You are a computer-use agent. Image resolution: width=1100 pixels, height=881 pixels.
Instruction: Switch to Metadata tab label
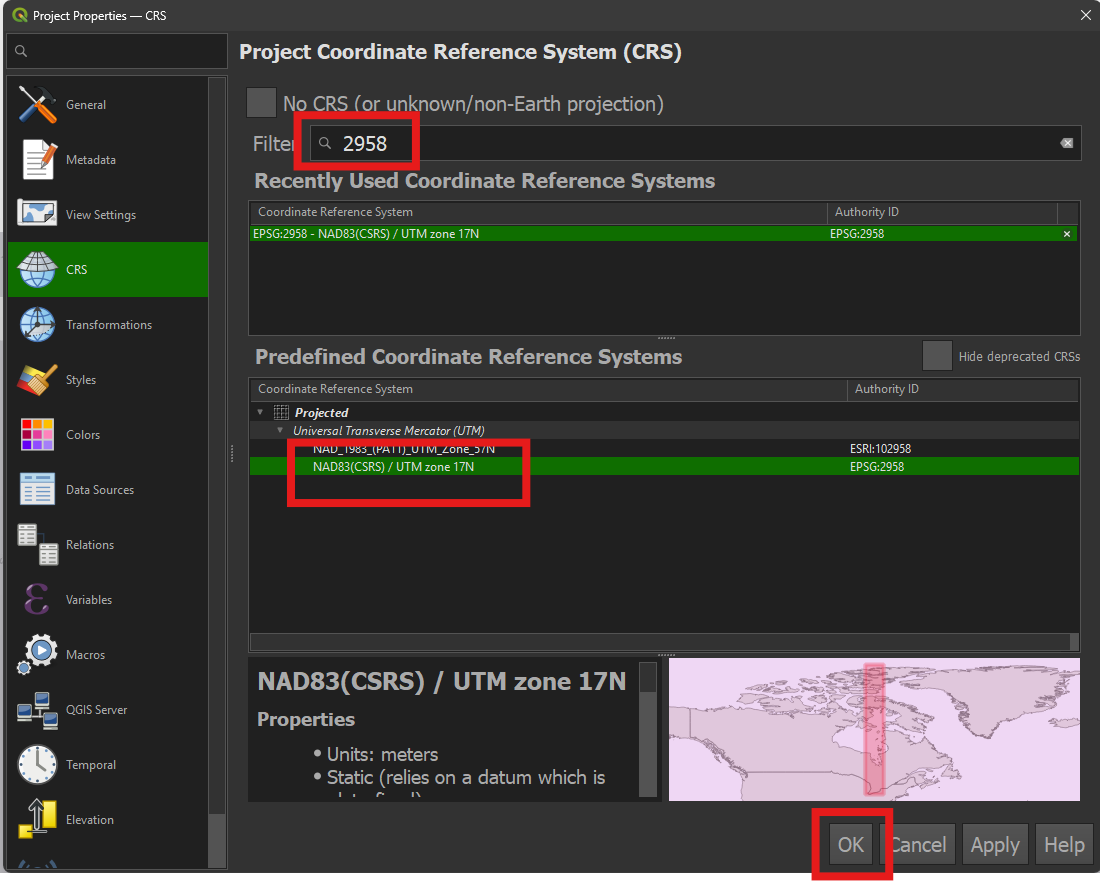tap(90, 160)
